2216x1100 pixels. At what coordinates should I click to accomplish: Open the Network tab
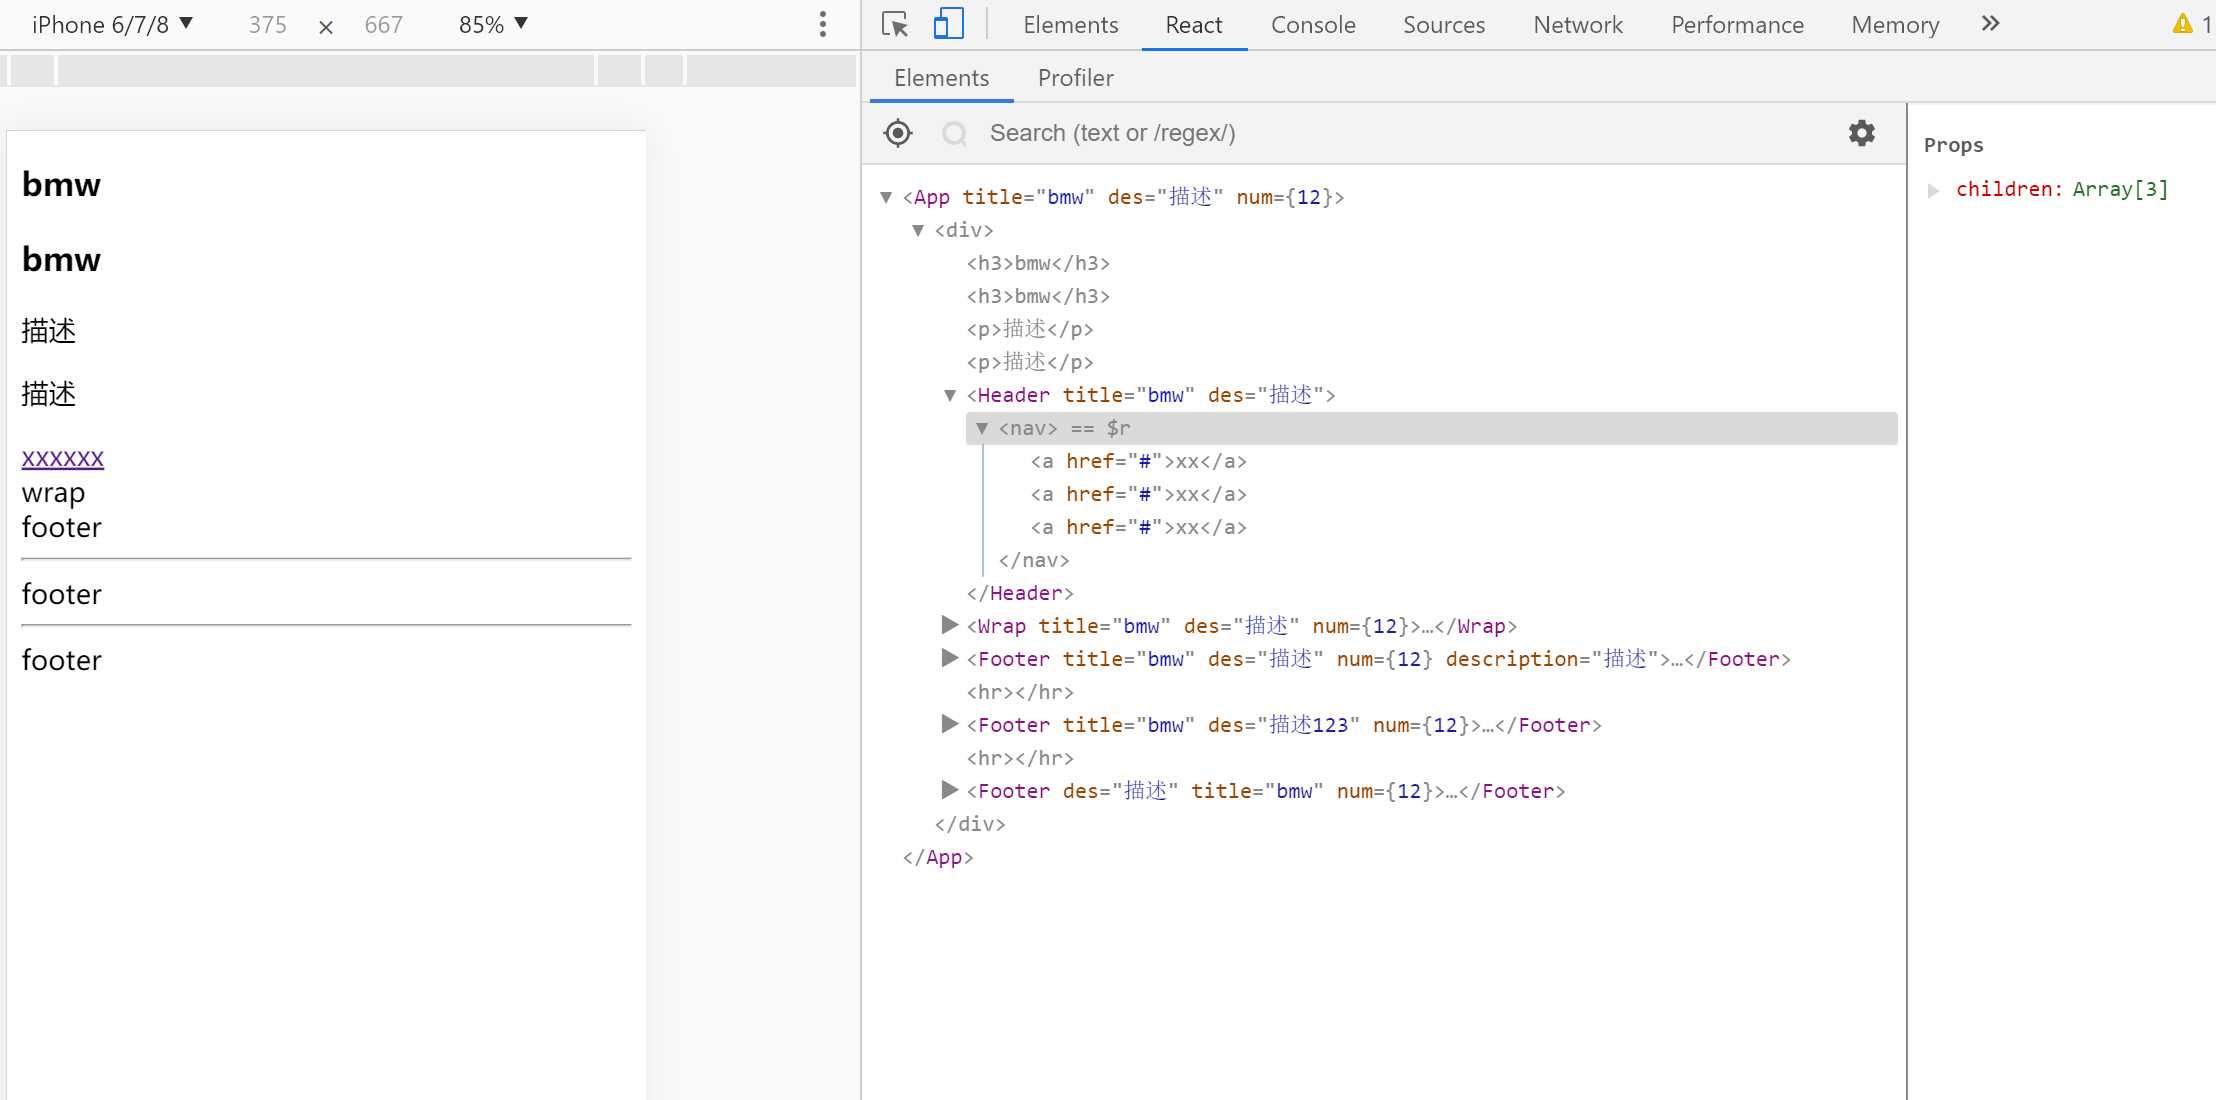pos(1578,25)
